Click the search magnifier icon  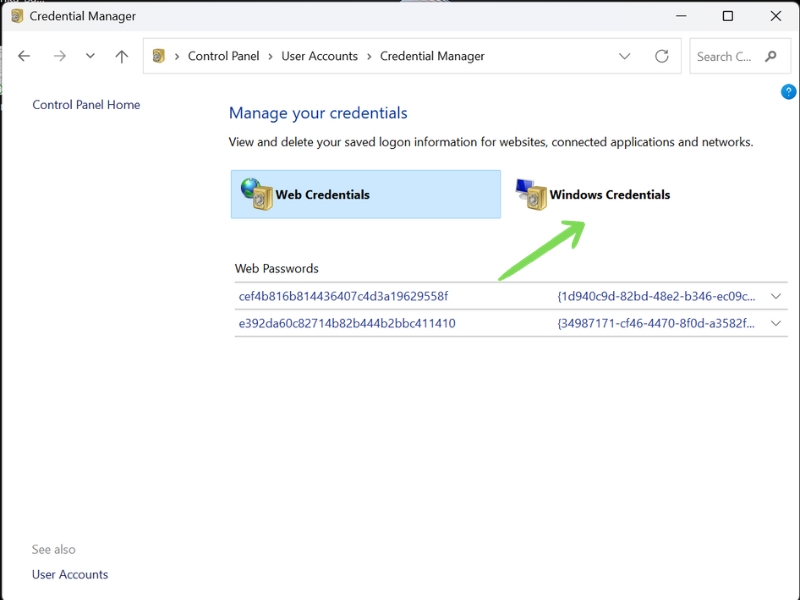pos(771,56)
